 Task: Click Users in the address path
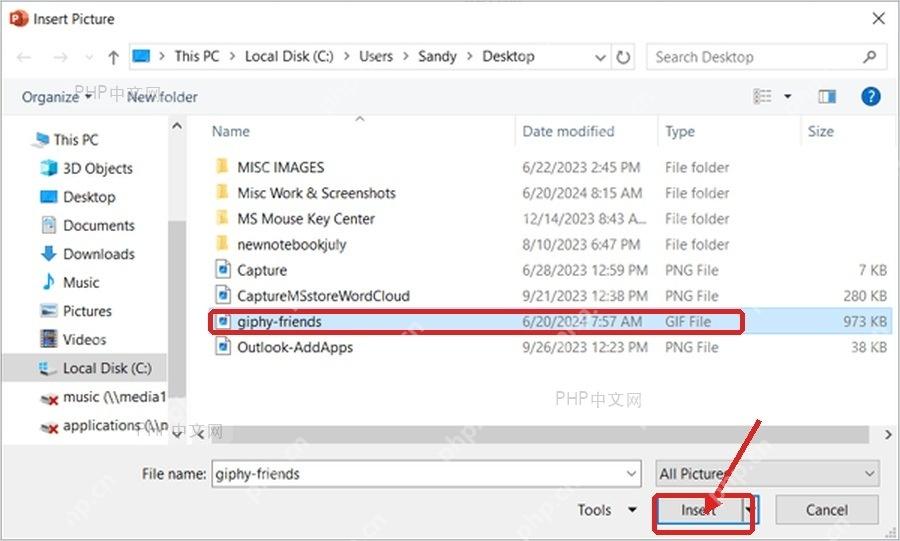(376, 56)
